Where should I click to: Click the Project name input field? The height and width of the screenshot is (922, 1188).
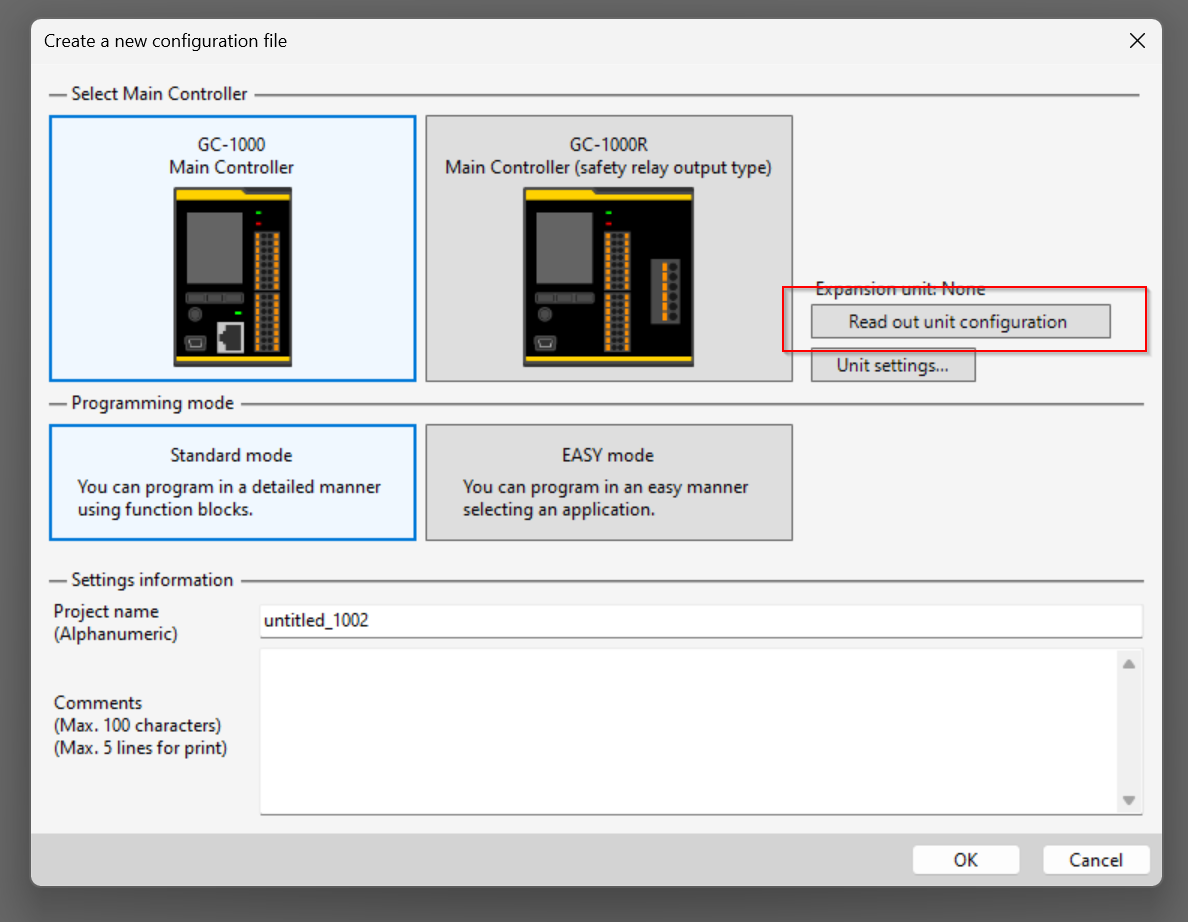point(701,620)
